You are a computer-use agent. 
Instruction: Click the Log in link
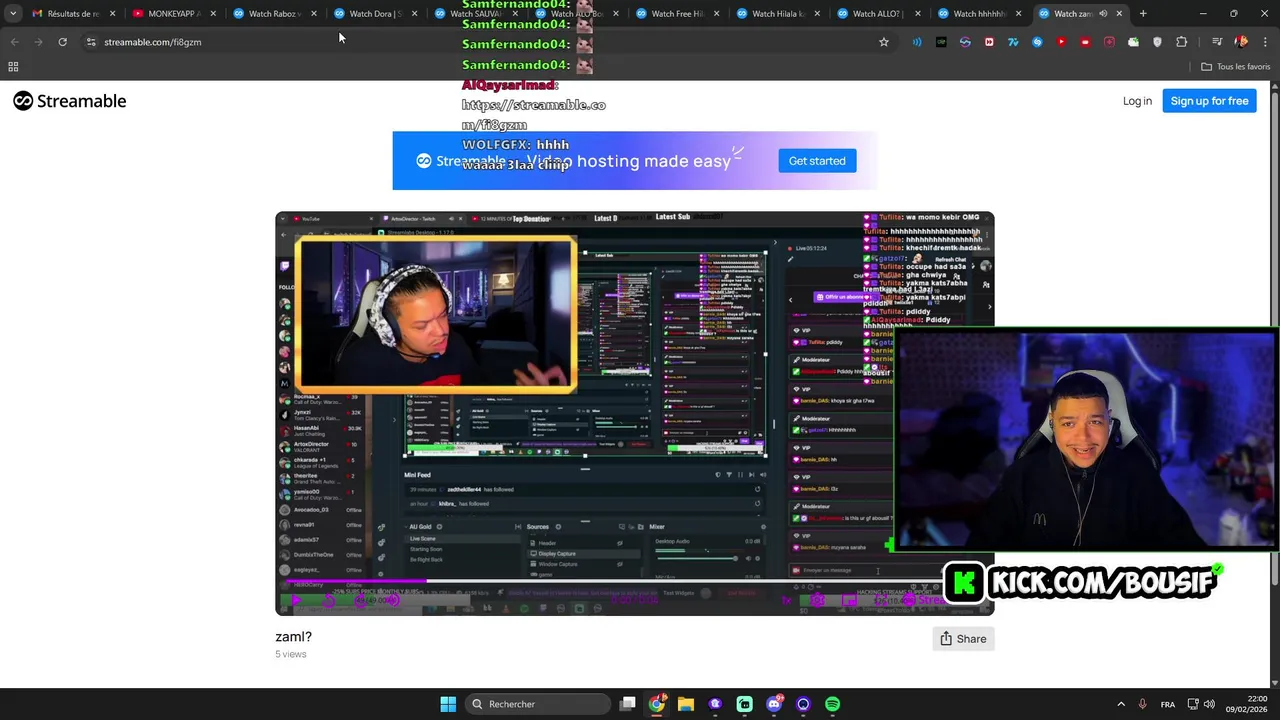click(x=1137, y=101)
